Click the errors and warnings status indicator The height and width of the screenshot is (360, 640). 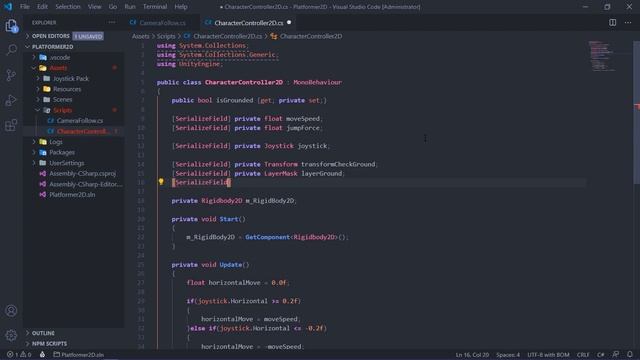[x=19, y=355]
